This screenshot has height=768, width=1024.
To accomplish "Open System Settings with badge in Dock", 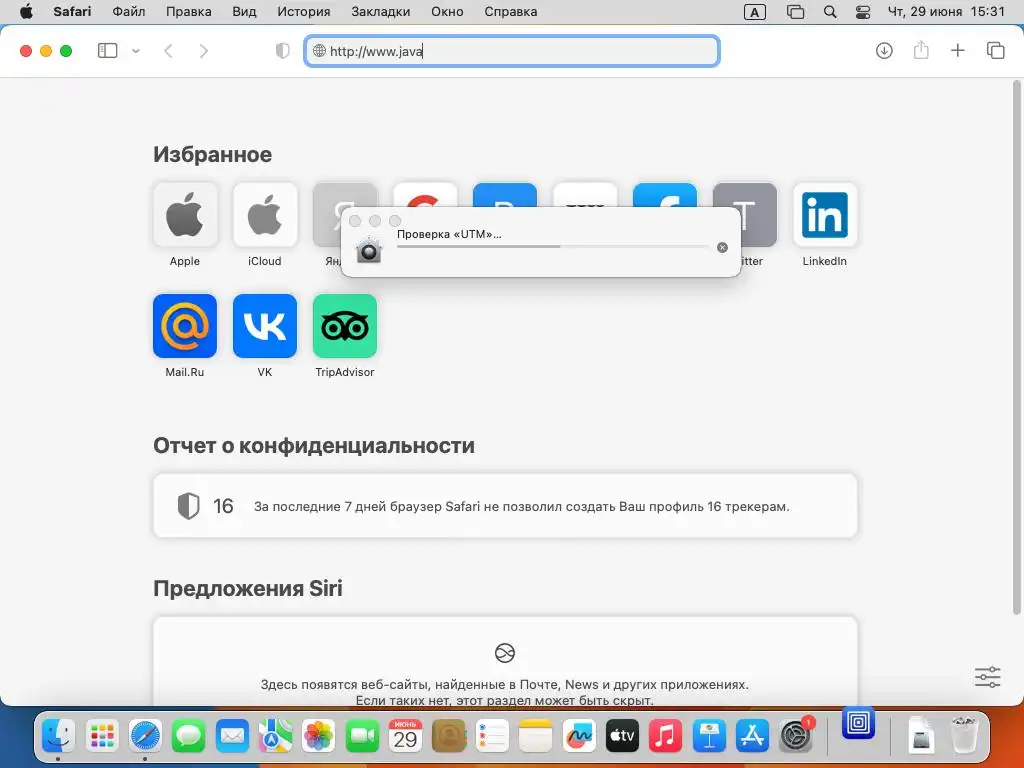I will tap(795, 736).
